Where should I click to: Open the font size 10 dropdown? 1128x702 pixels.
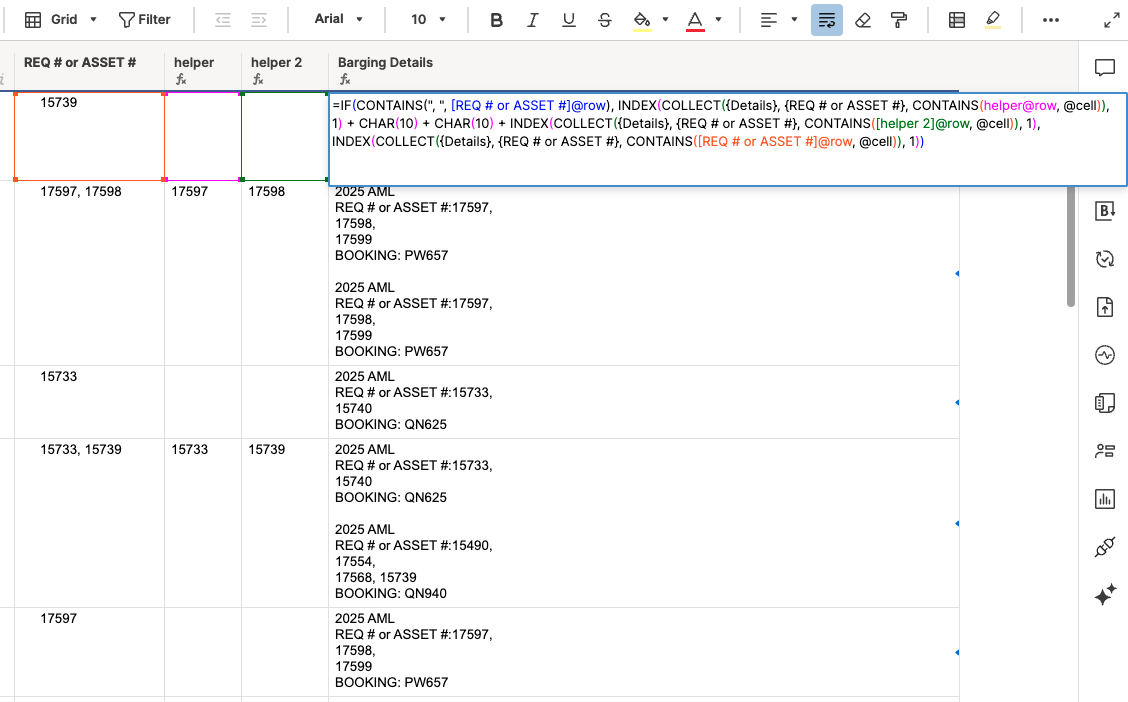(428, 19)
